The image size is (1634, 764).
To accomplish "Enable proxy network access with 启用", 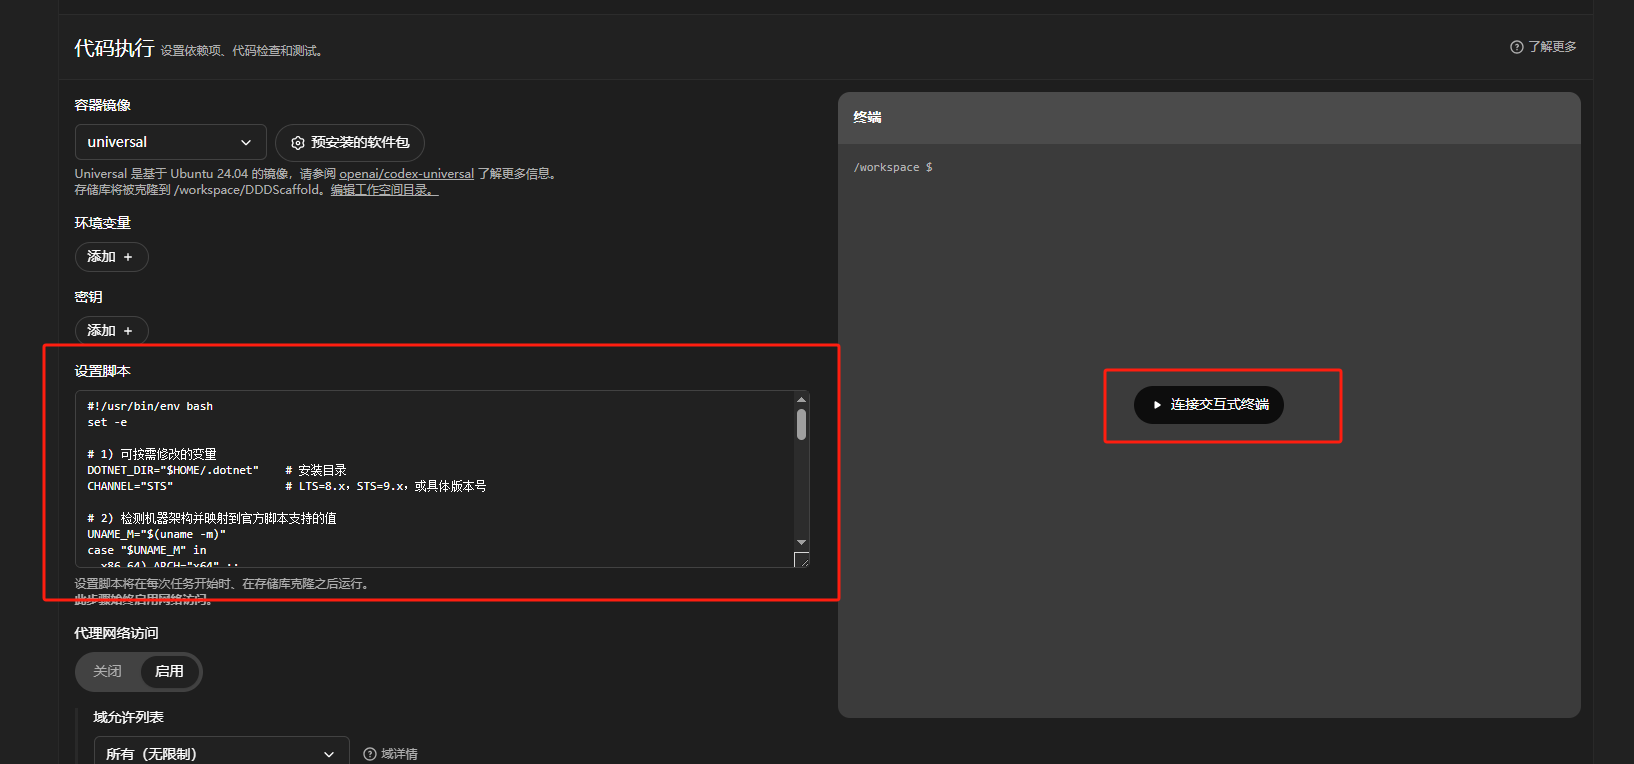I will 169,671.
